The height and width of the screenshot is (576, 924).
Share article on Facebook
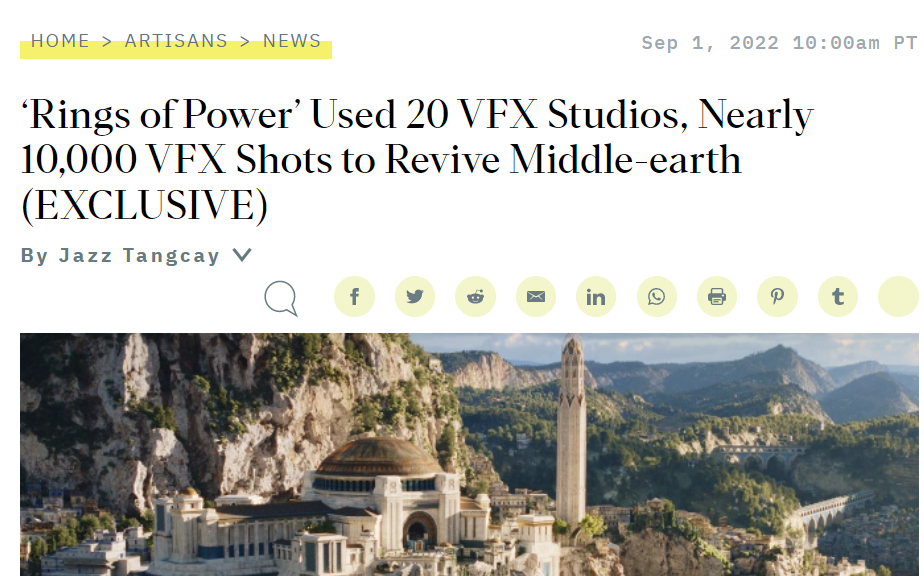(x=354, y=297)
